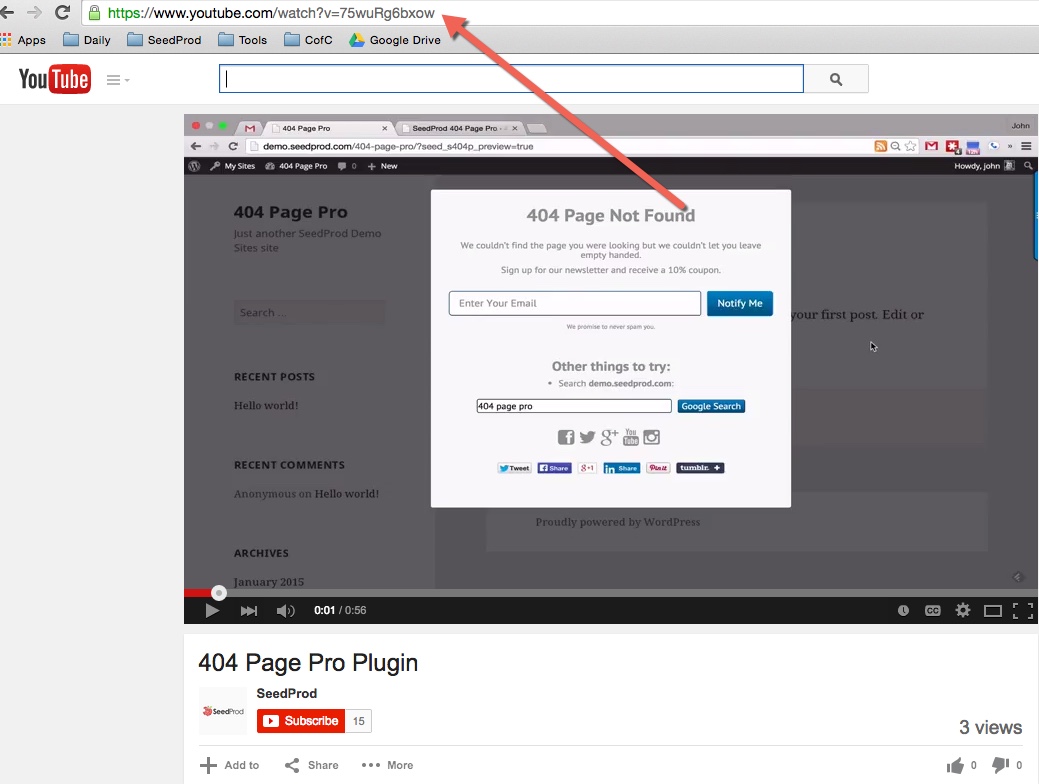Screen dimensions: 1039x784
Task: Subscribe to the SeedProd channel
Action: click(301, 721)
